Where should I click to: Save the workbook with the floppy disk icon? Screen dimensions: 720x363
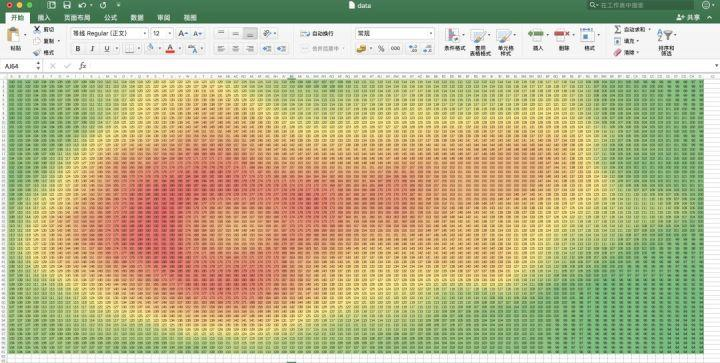67,5
